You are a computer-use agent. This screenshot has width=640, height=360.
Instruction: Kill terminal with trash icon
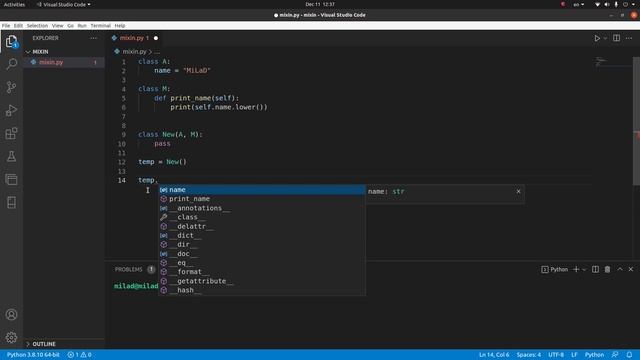point(607,269)
